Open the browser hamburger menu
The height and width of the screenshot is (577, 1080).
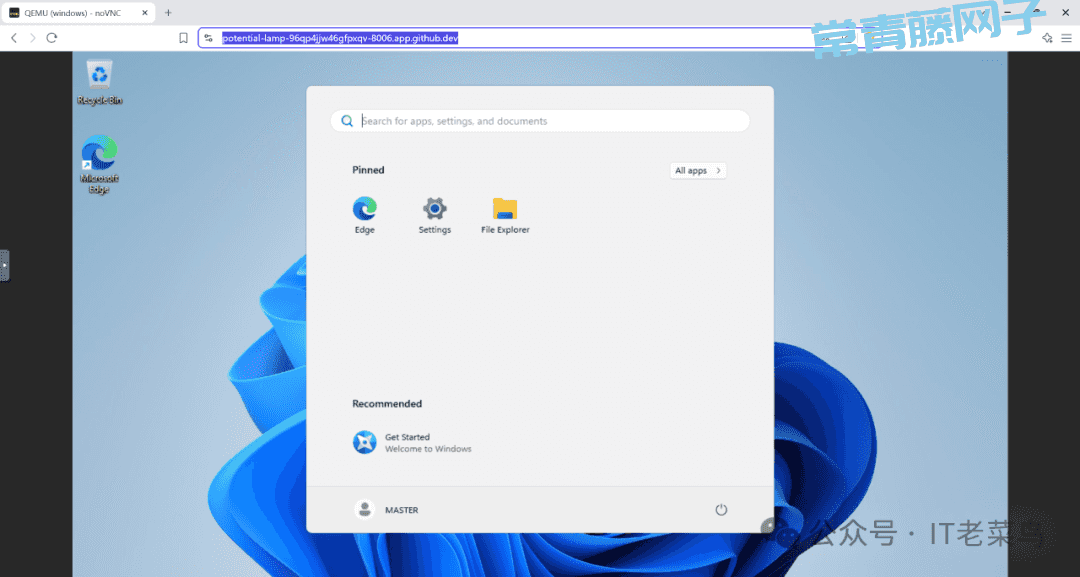(1066, 38)
